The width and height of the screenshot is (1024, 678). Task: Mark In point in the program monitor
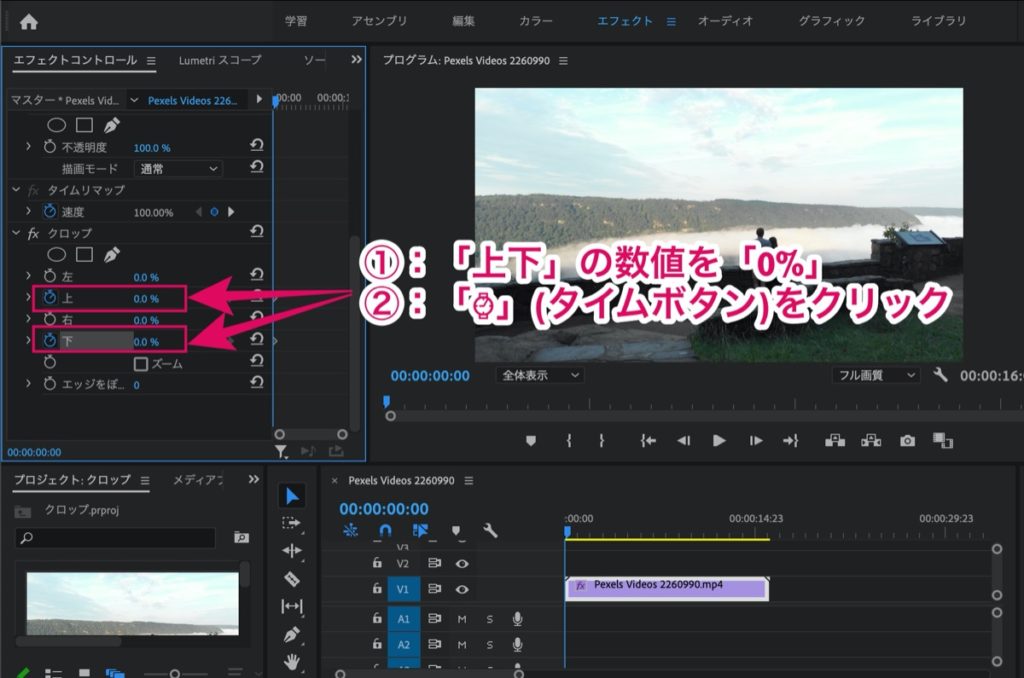pos(569,441)
